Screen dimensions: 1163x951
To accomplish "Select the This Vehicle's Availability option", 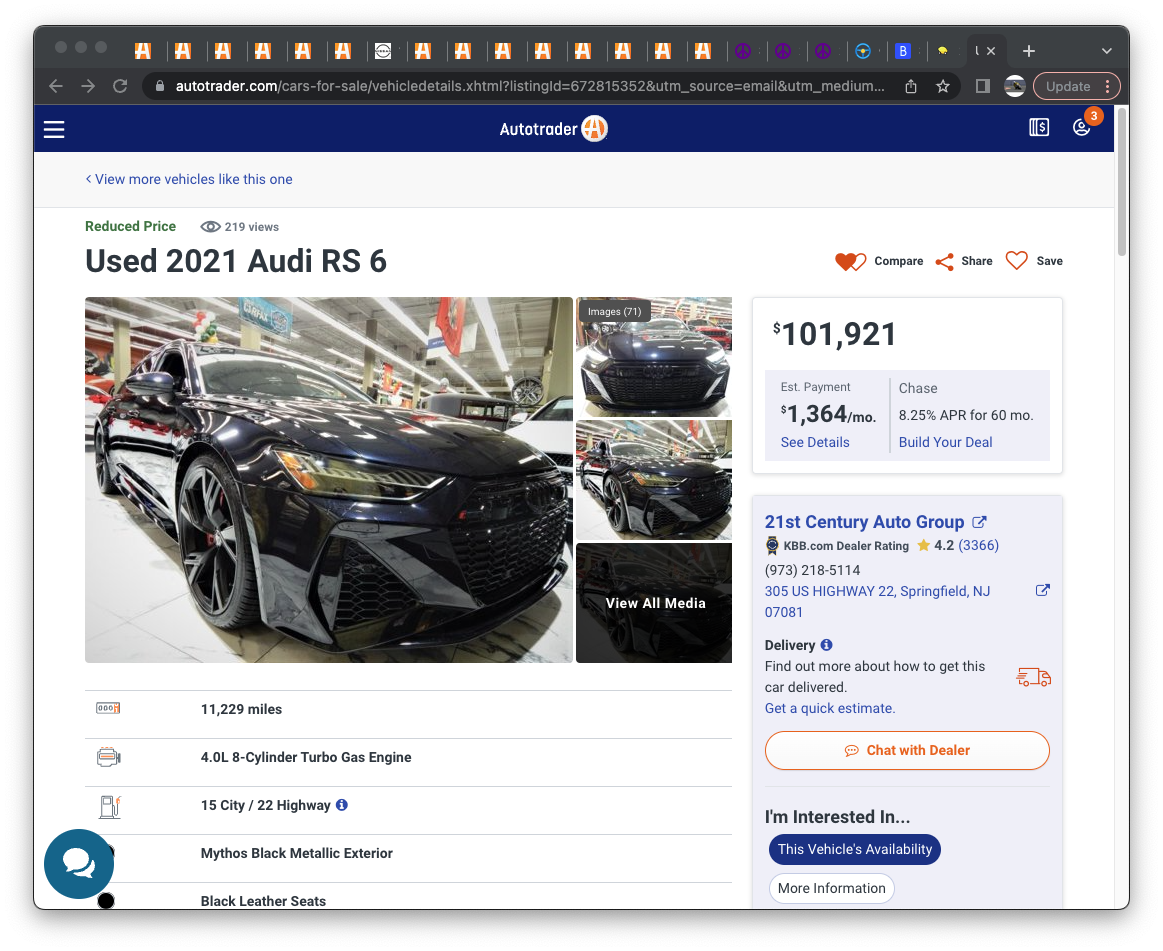I will tap(854, 849).
